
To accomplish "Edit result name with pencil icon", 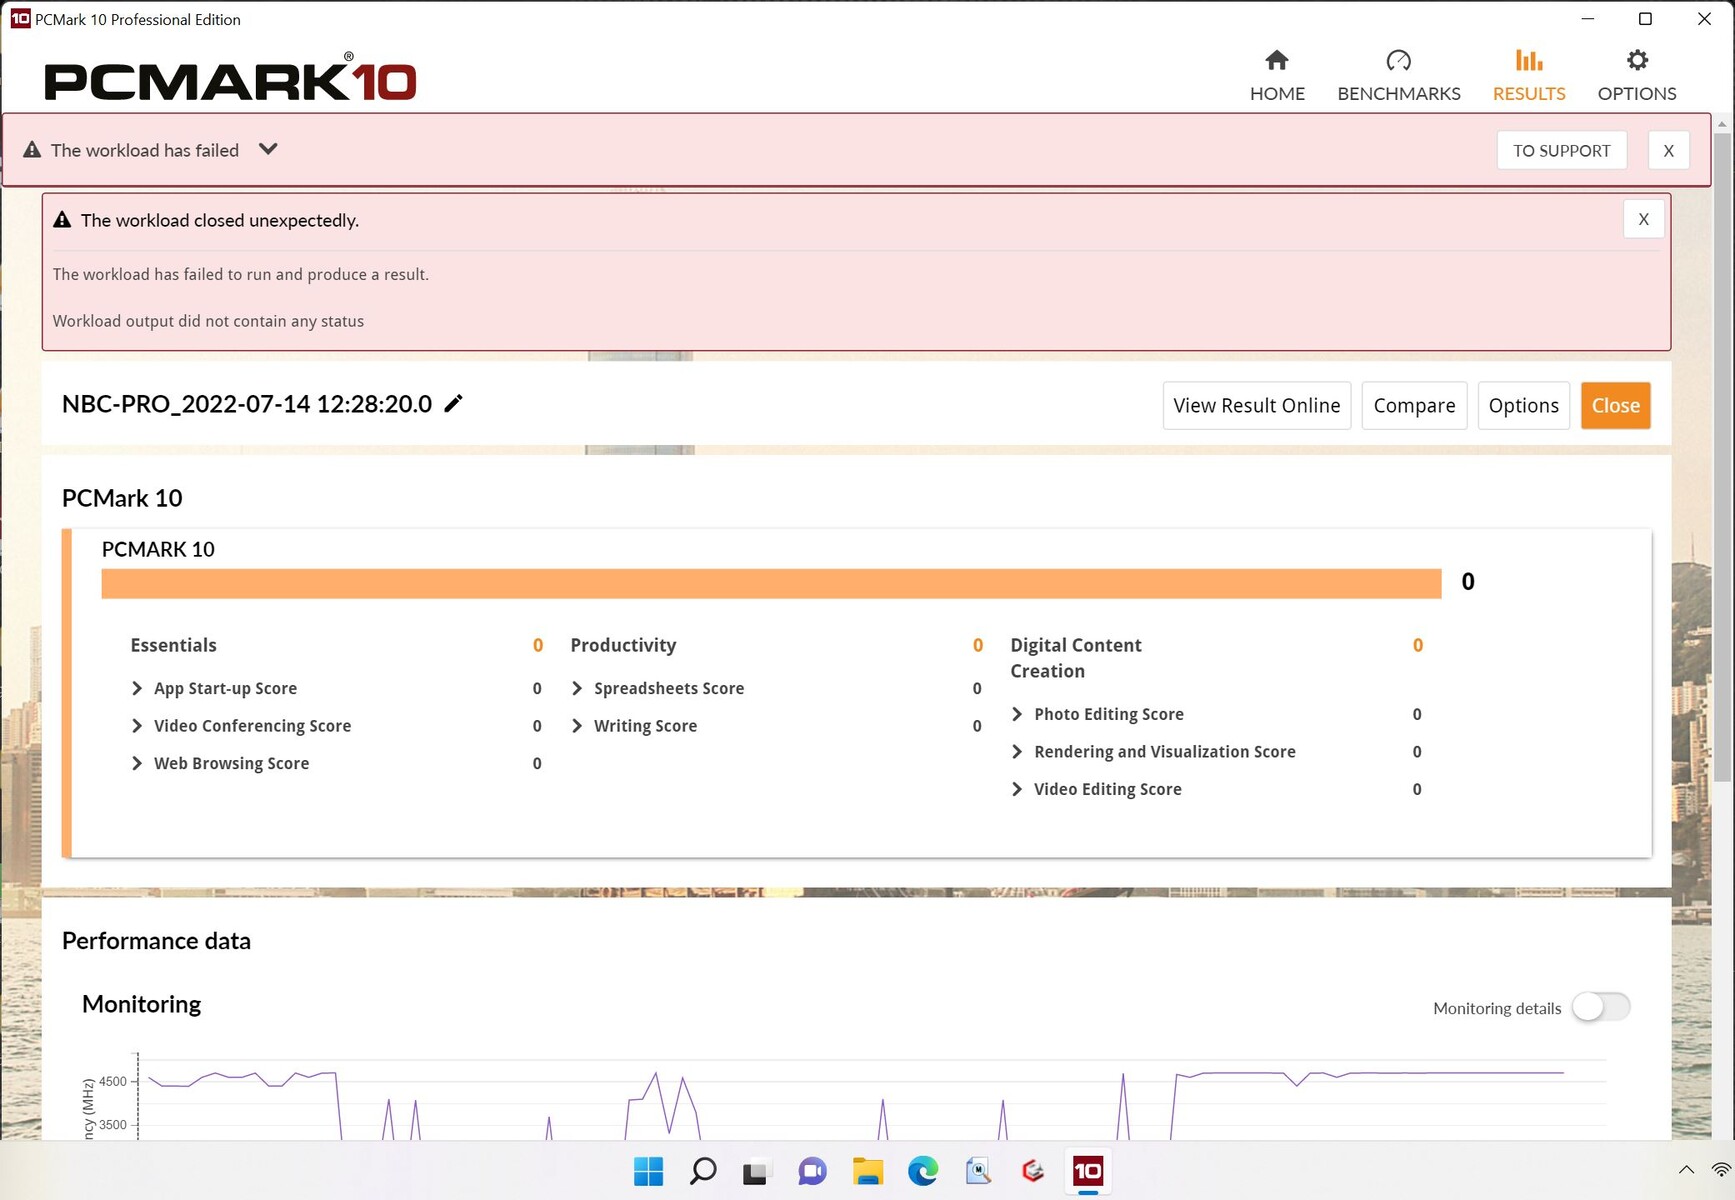I will pyautogui.click(x=454, y=403).
